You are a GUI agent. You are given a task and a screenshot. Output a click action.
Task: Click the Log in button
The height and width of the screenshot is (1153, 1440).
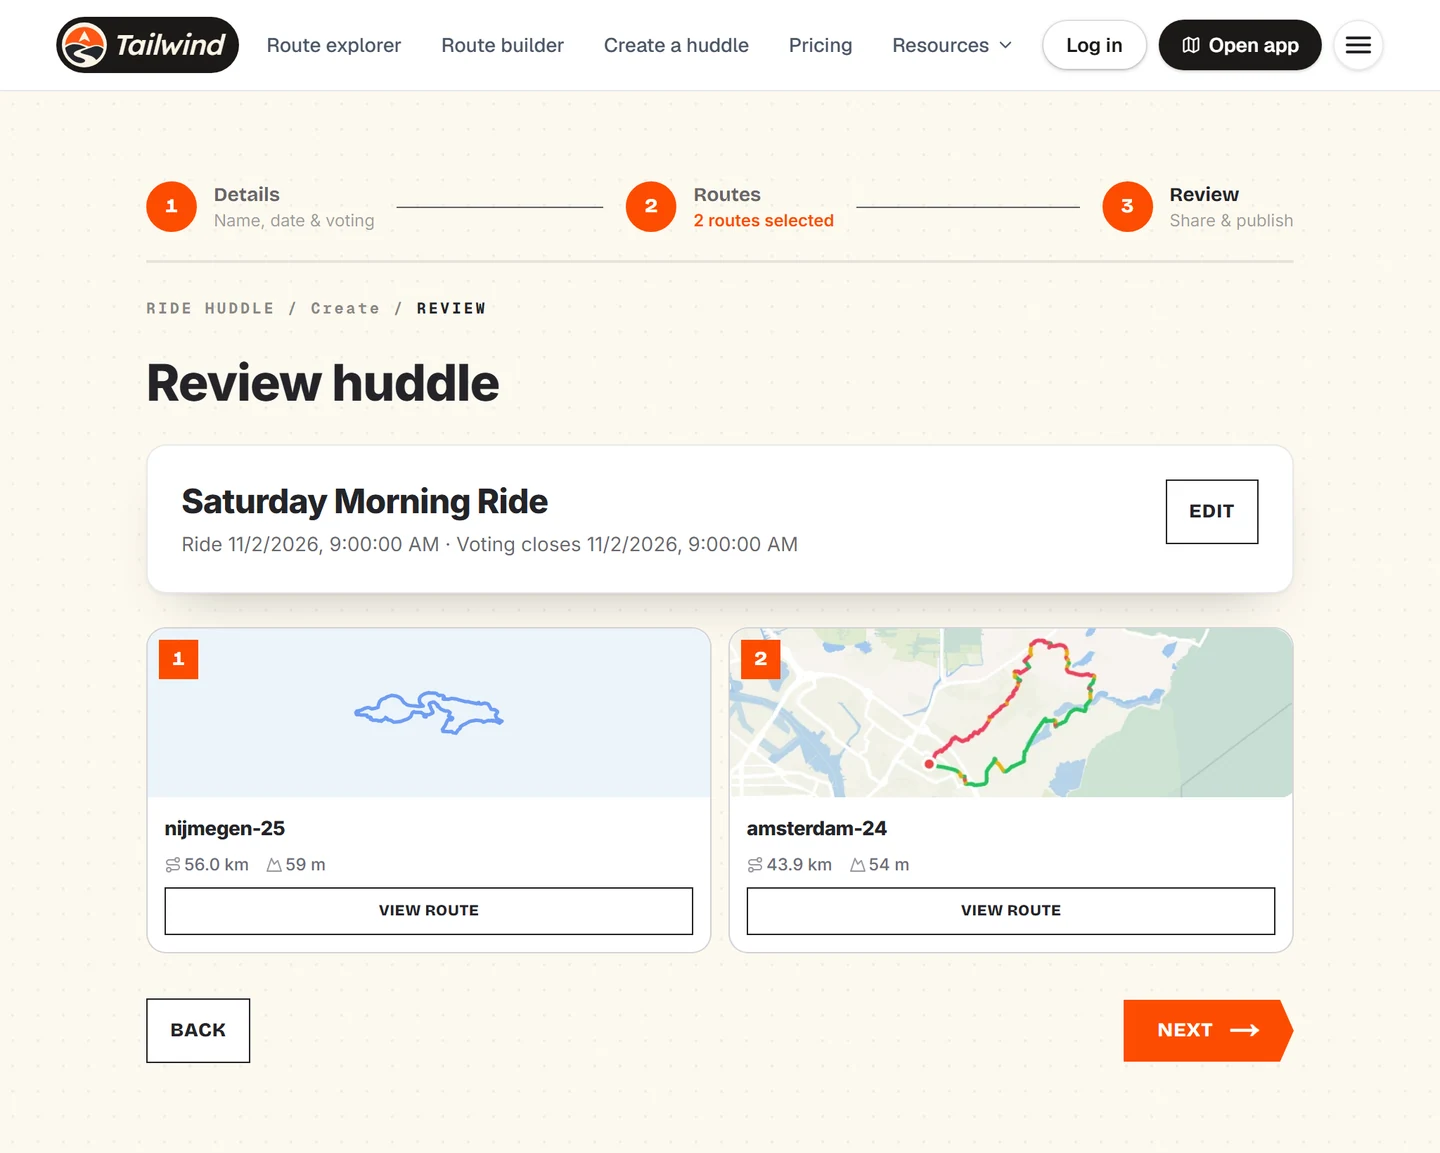[1094, 45]
